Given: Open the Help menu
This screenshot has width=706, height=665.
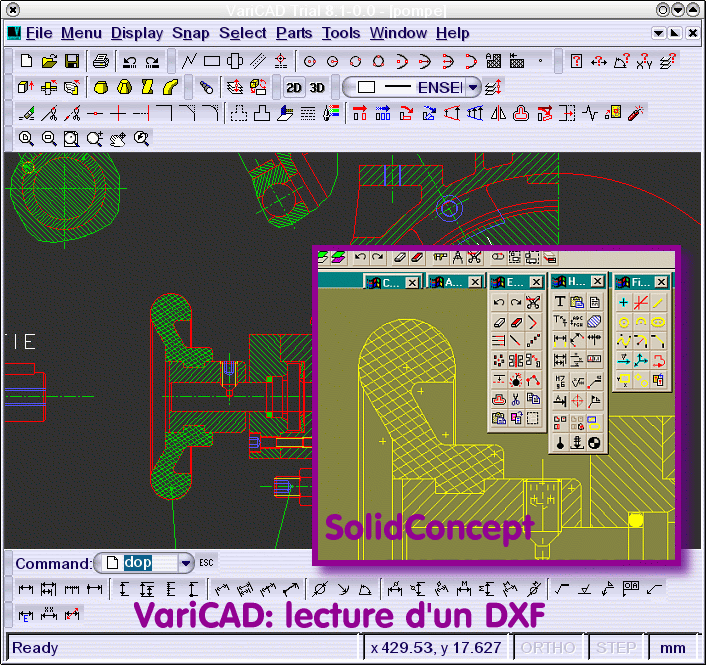Looking at the screenshot, I should coord(453,33).
